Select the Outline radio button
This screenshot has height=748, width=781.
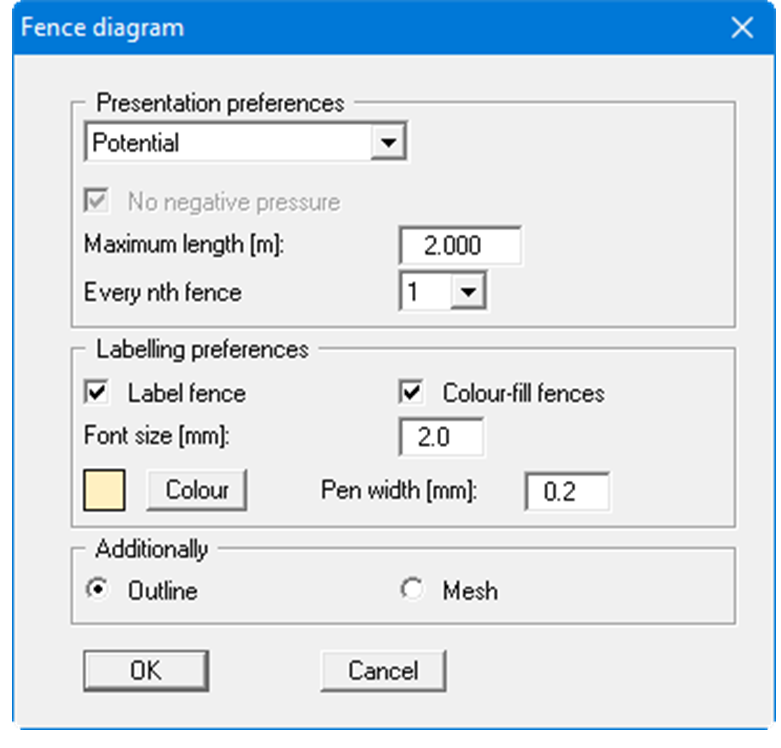click(x=97, y=590)
